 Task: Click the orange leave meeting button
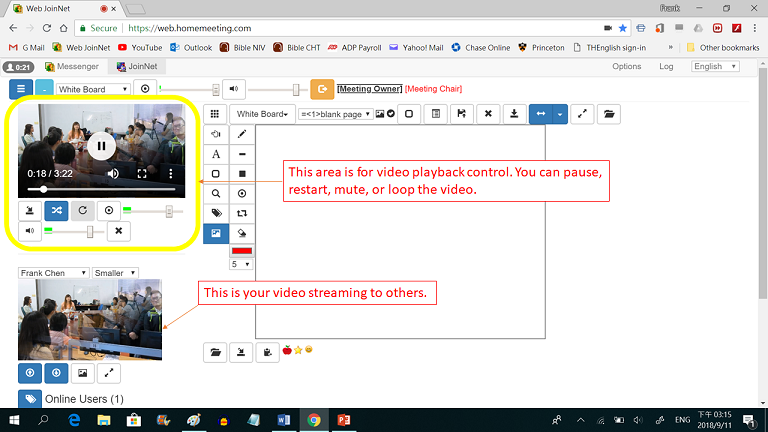[322, 89]
